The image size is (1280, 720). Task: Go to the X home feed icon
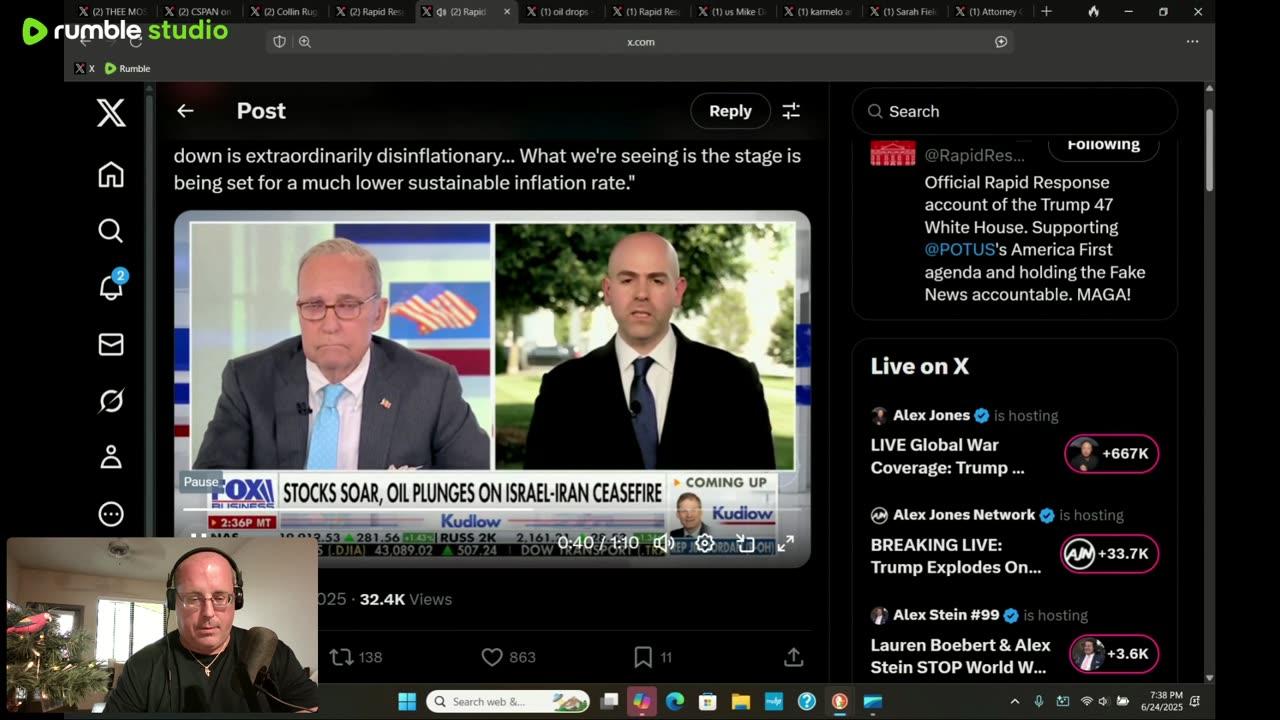tap(111, 174)
